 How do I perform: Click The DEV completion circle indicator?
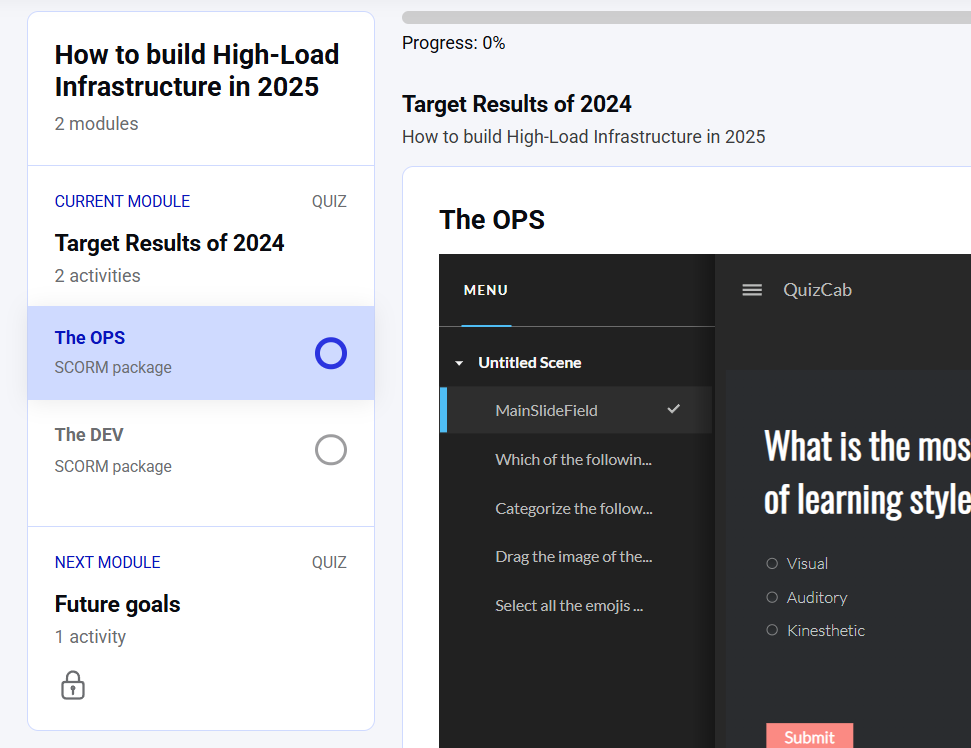(331, 450)
